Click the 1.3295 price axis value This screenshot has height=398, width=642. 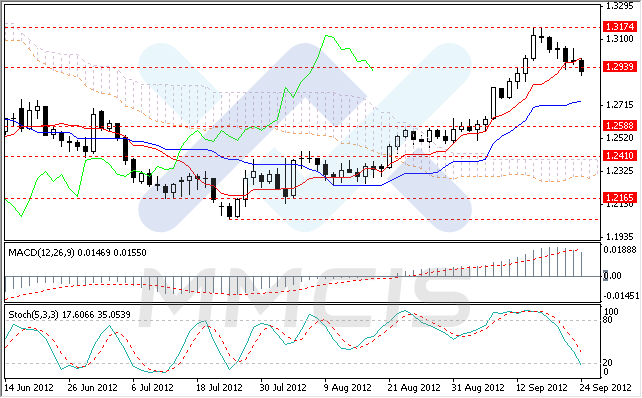coord(620,6)
